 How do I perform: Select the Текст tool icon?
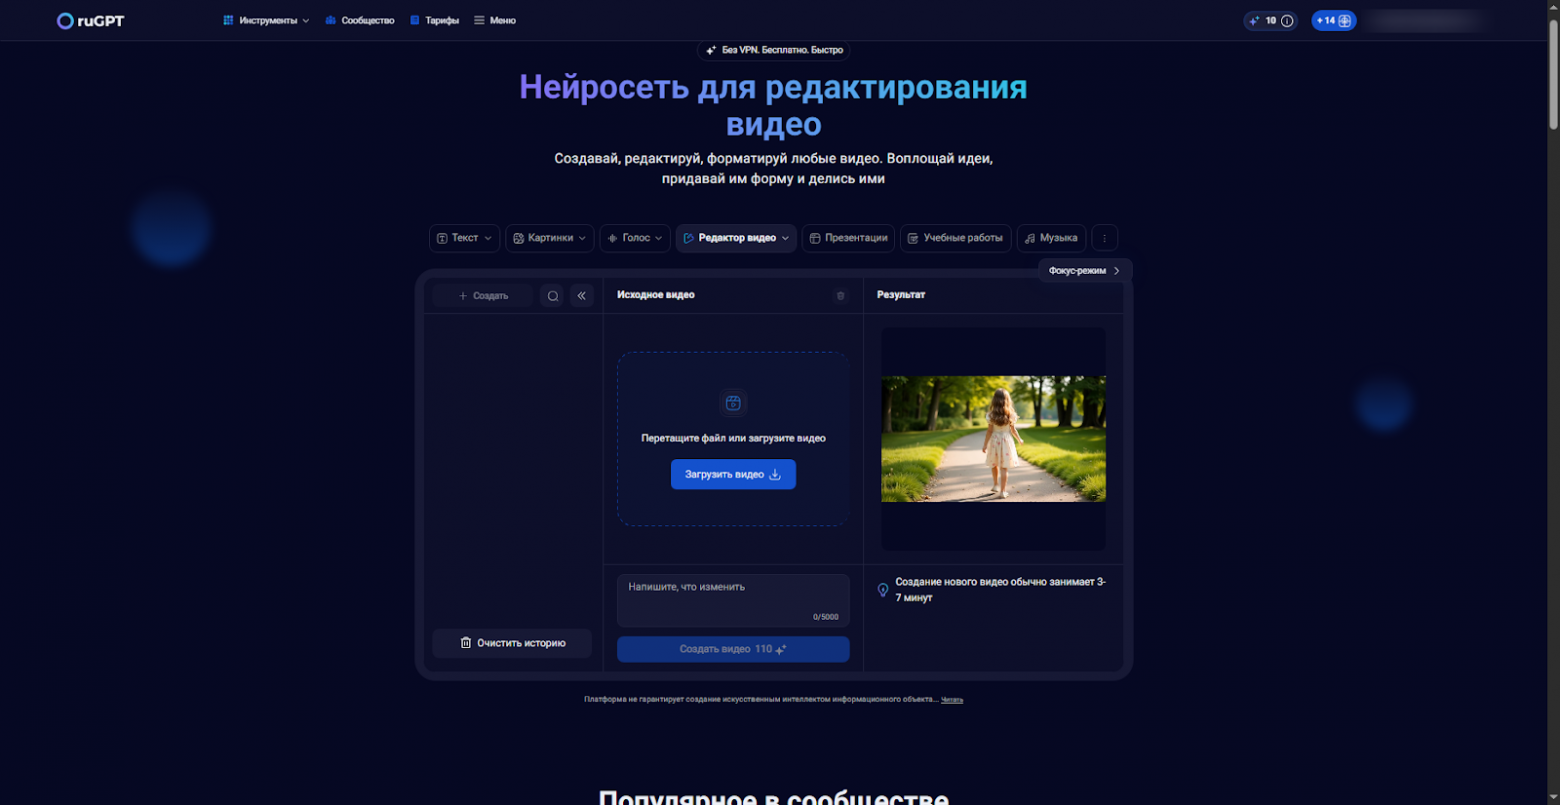click(442, 238)
